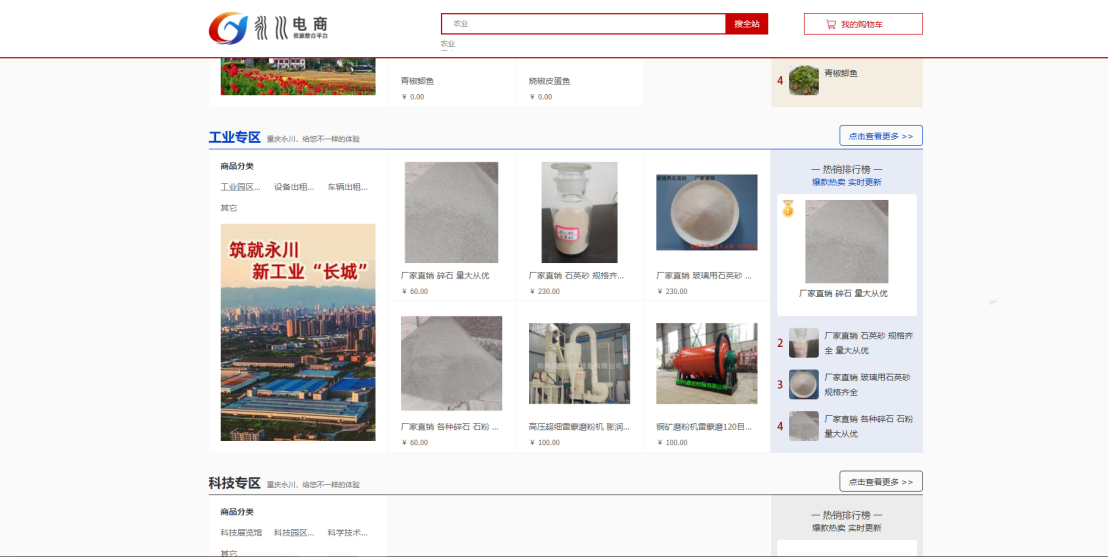Image resolution: width=1108 pixels, height=557 pixels.
Task: Open rank 4 青椒鲫鱼 thumbnail in the top ranking list
Action: coord(803,80)
